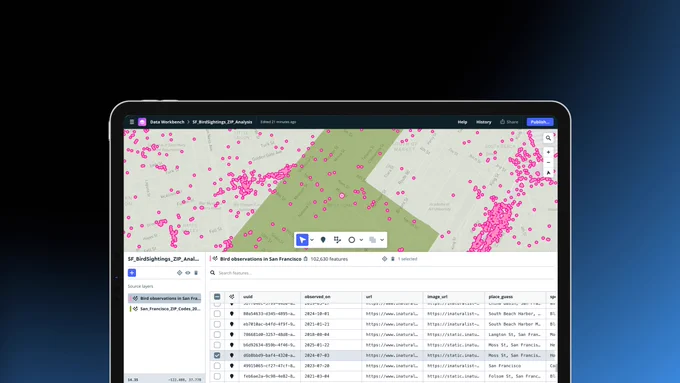Click point icon in 2024-10-01 row

pos(232,314)
